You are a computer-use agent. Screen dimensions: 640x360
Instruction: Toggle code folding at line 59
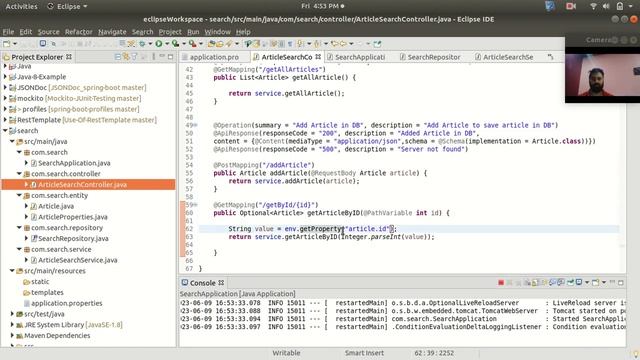tap(196, 205)
